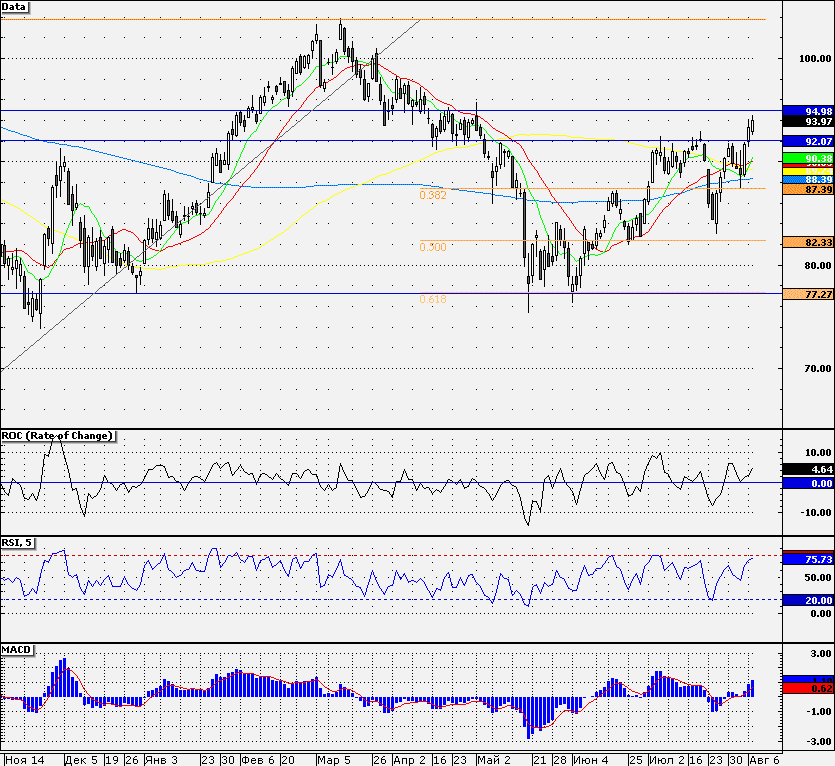
Task: Select the 94.98 blue price level tag
Action: (x=809, y=111)
